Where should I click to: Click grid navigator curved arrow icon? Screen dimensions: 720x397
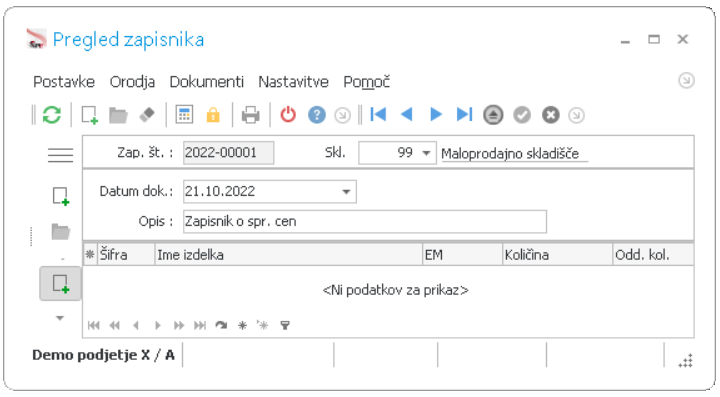click(221, 325)
